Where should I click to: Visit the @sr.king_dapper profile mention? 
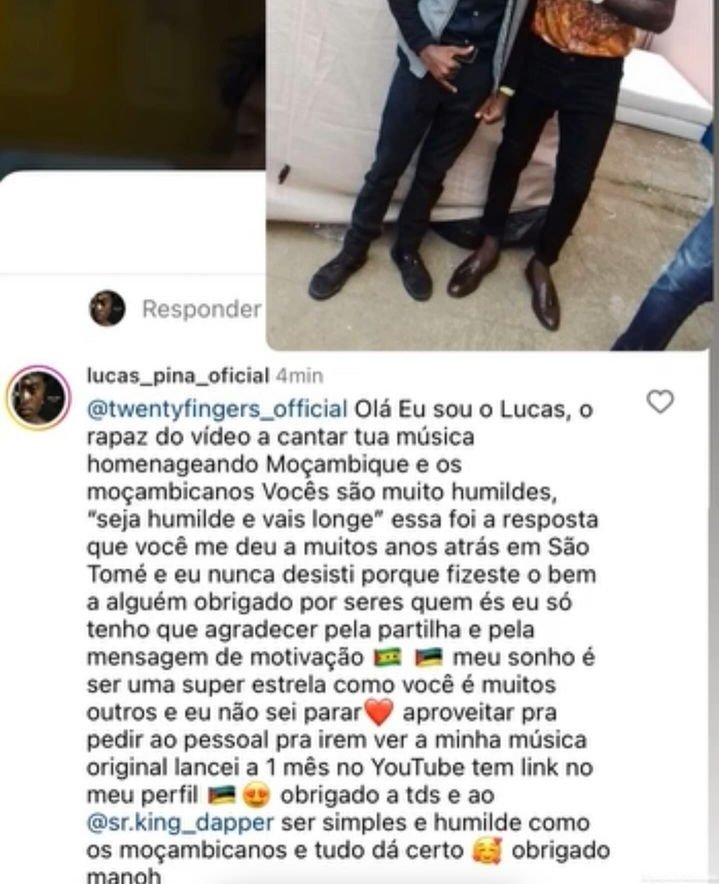tap(180, 823)
